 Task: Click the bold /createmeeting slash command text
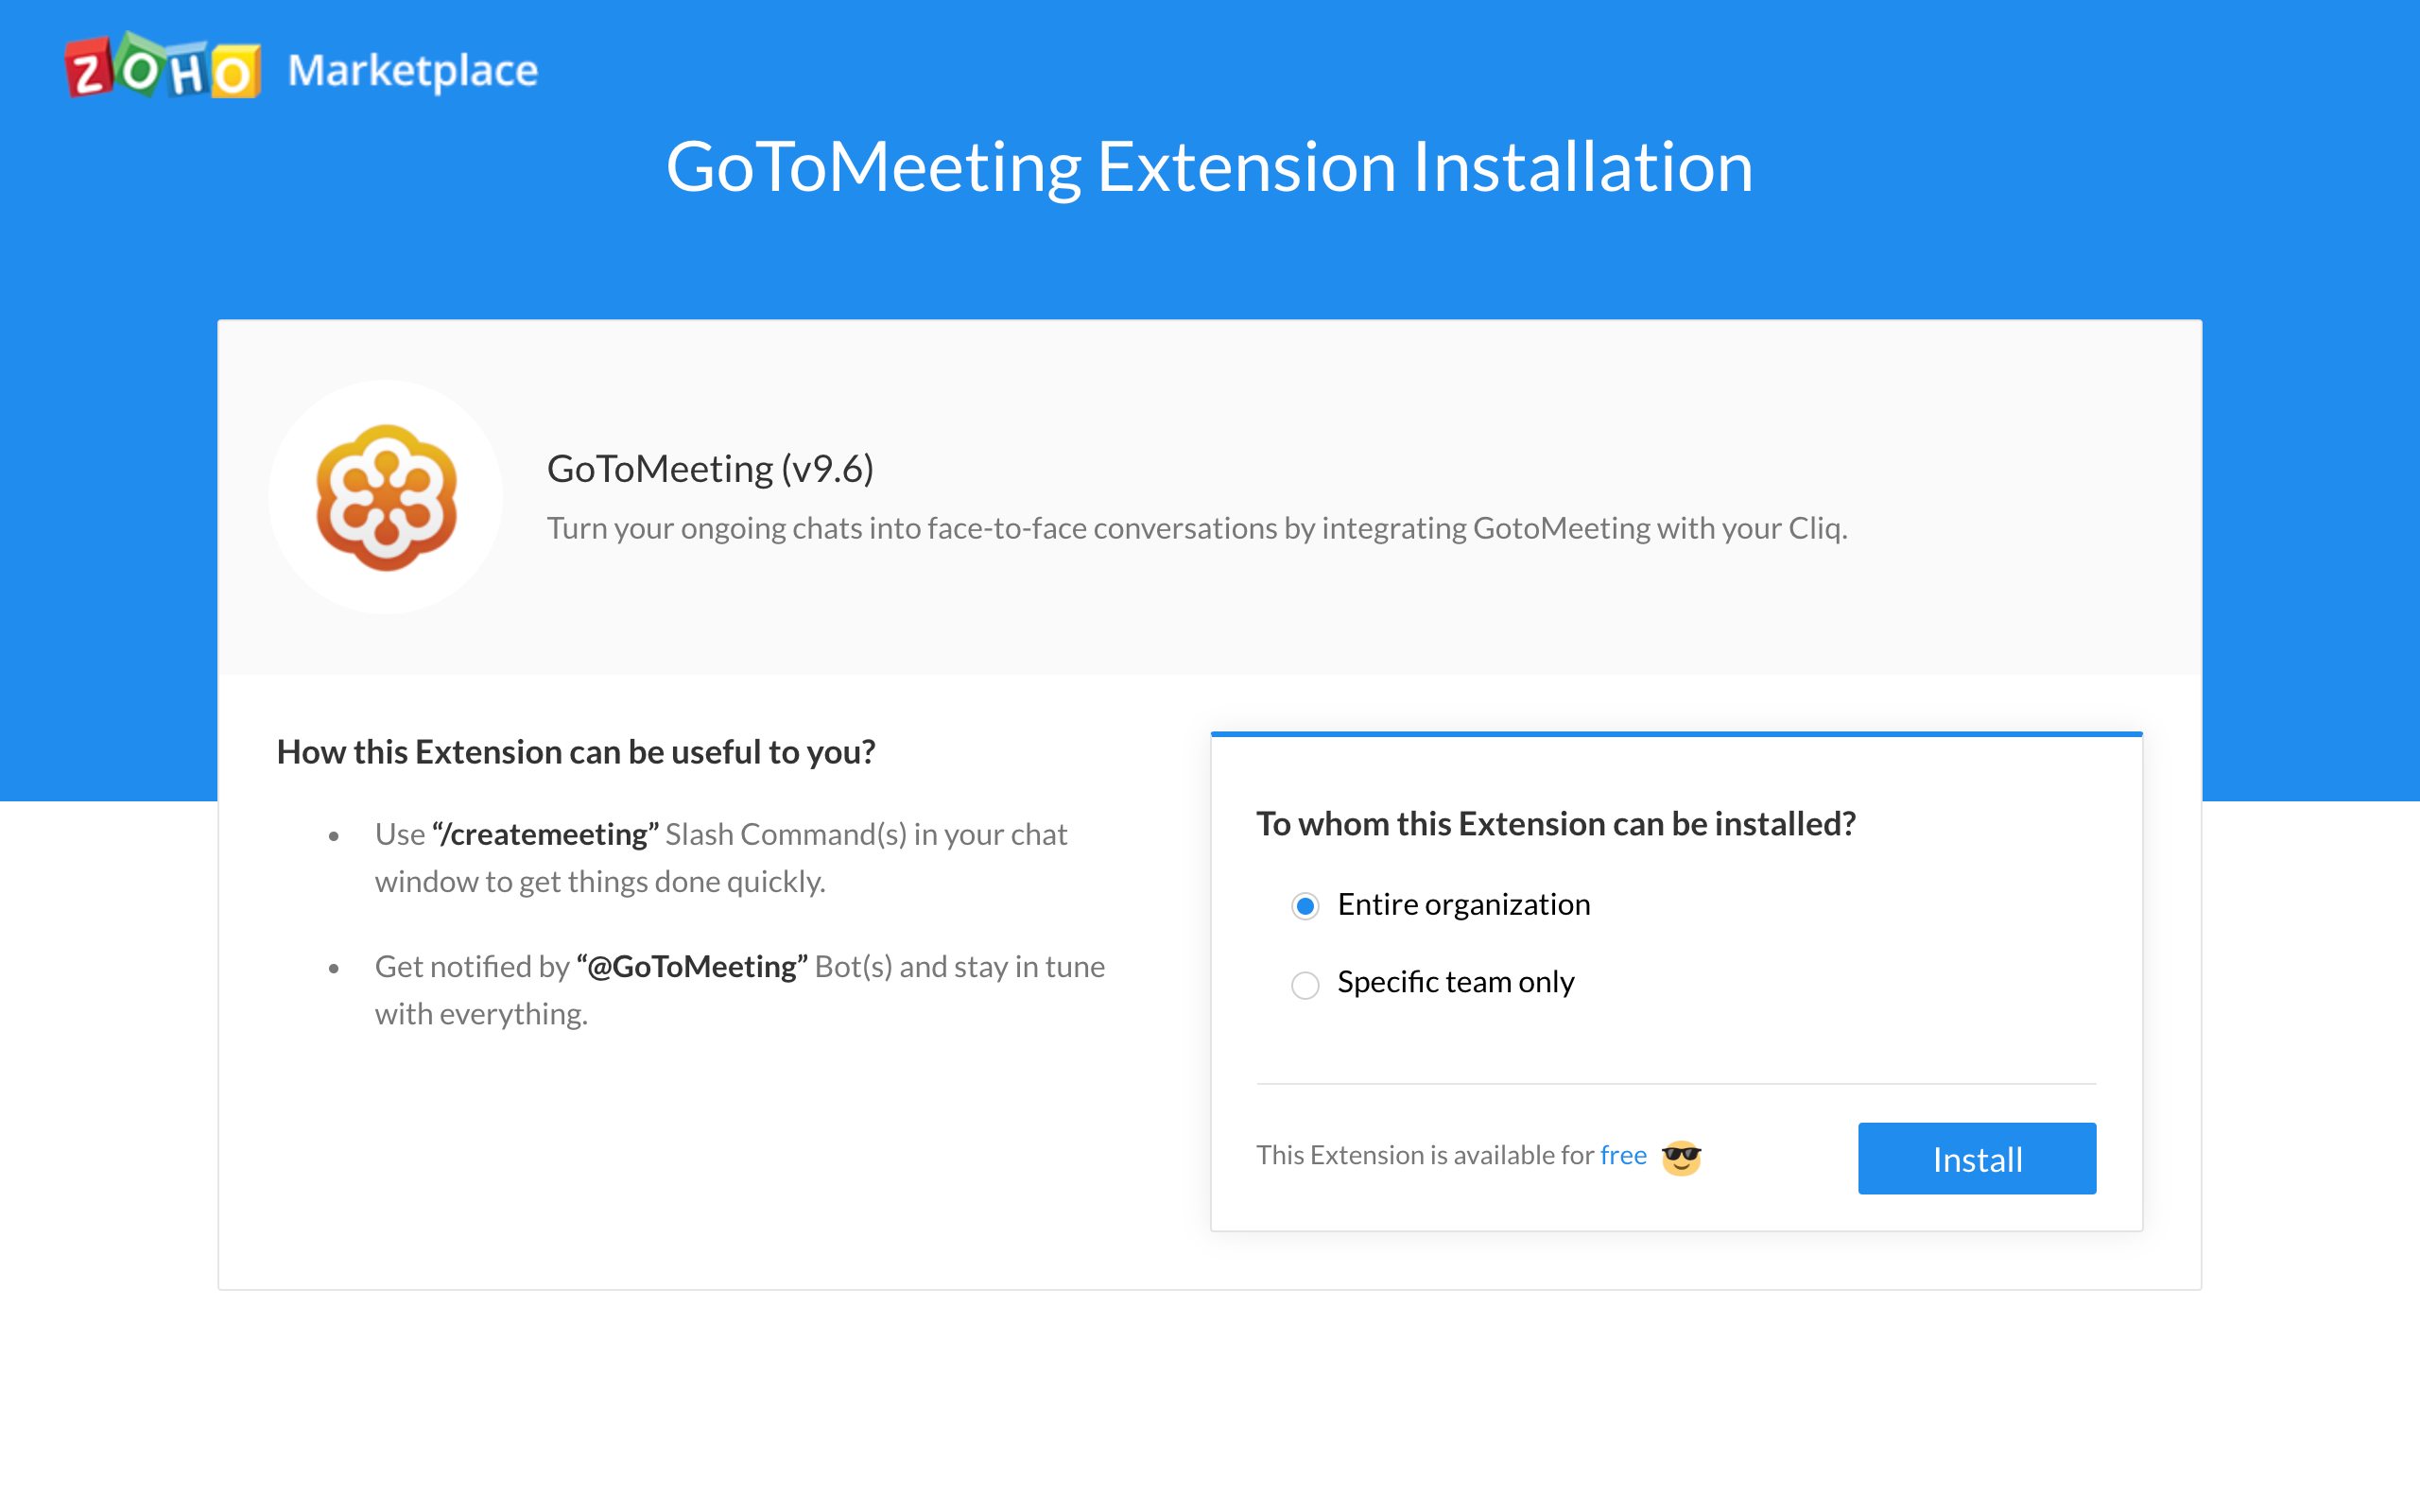(x=545, y=834)
